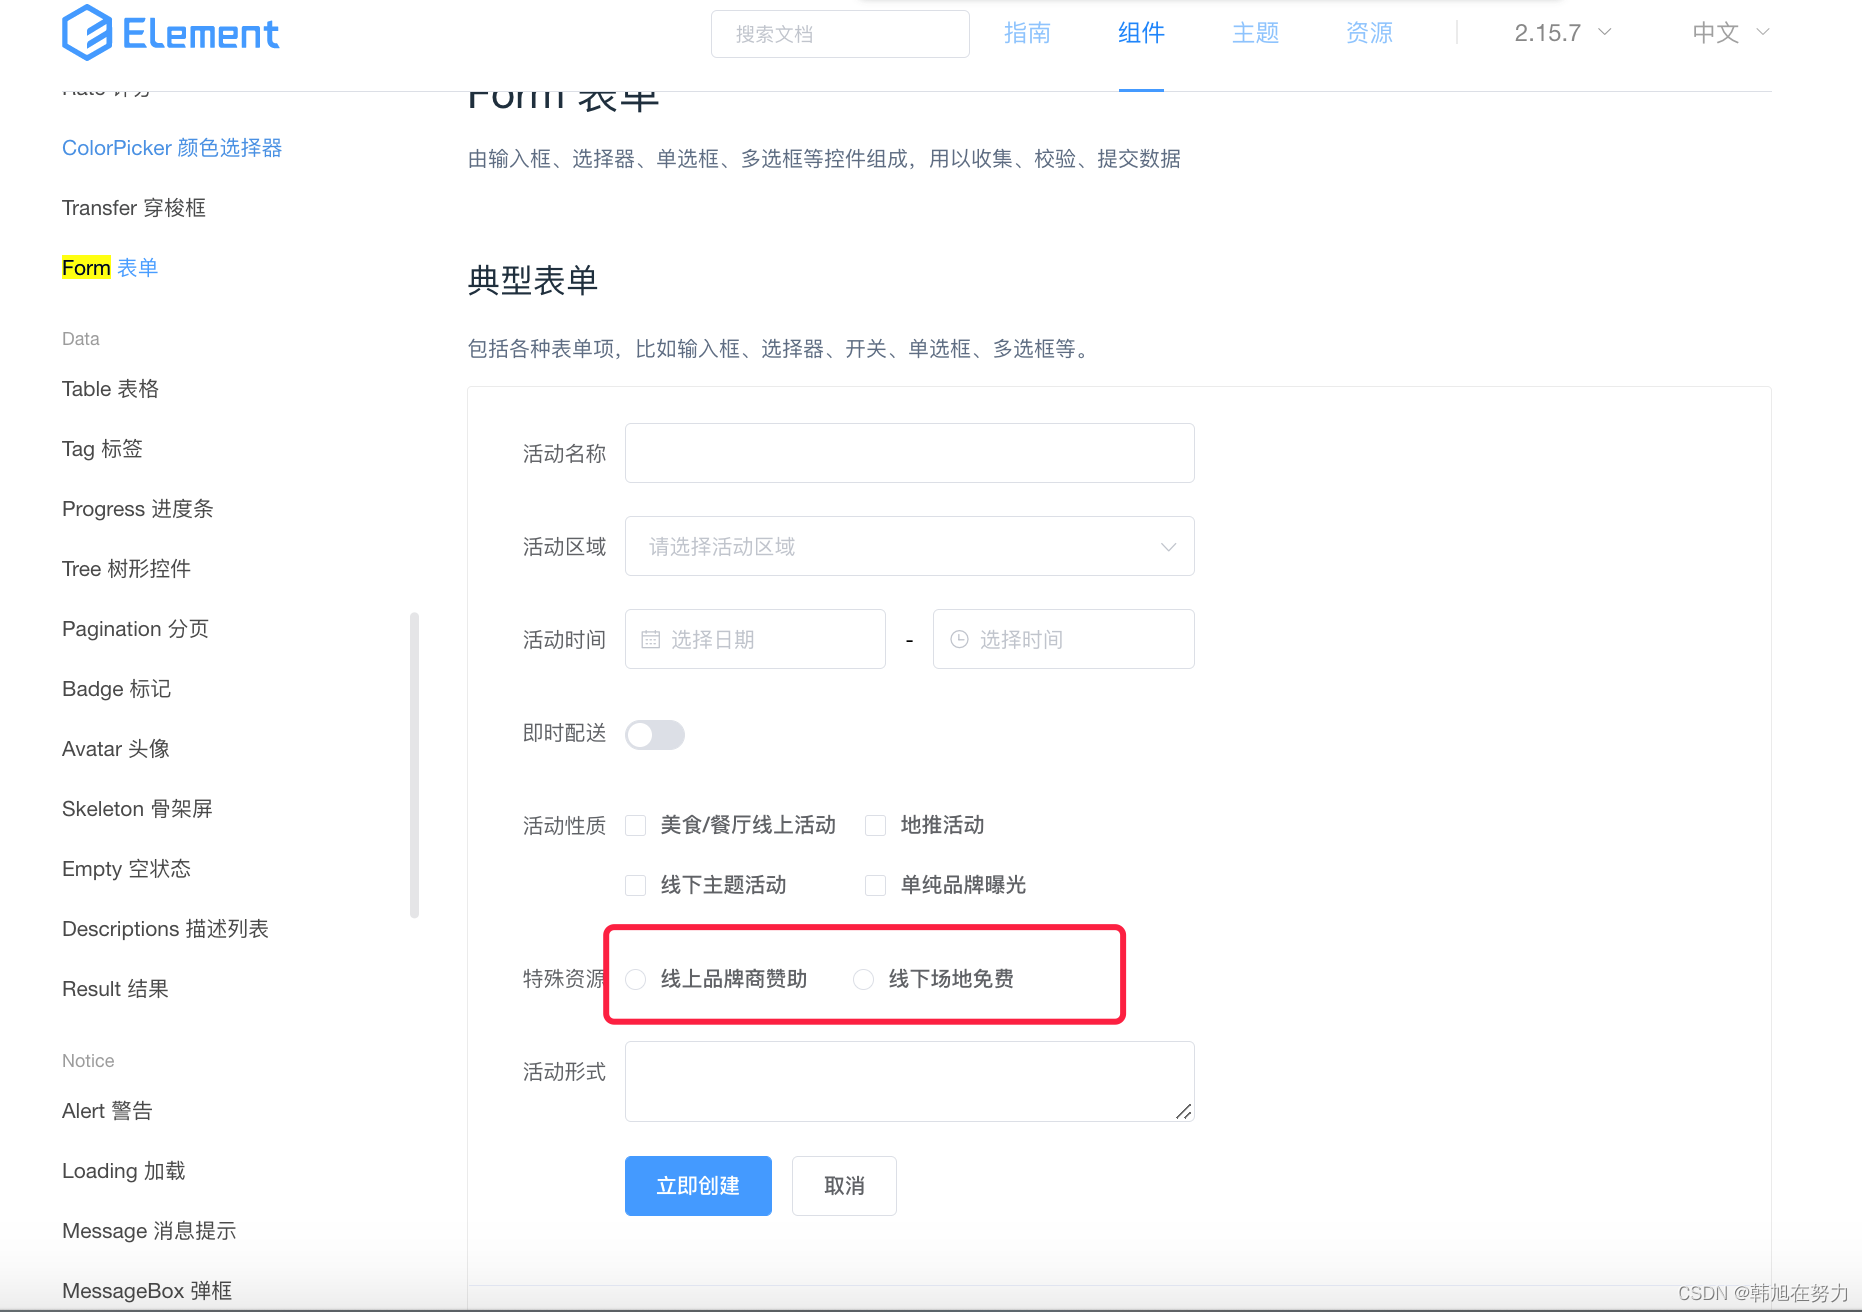Click the 取消 button
Screen dimensions: 1862x1312
tap(844, 1186)
